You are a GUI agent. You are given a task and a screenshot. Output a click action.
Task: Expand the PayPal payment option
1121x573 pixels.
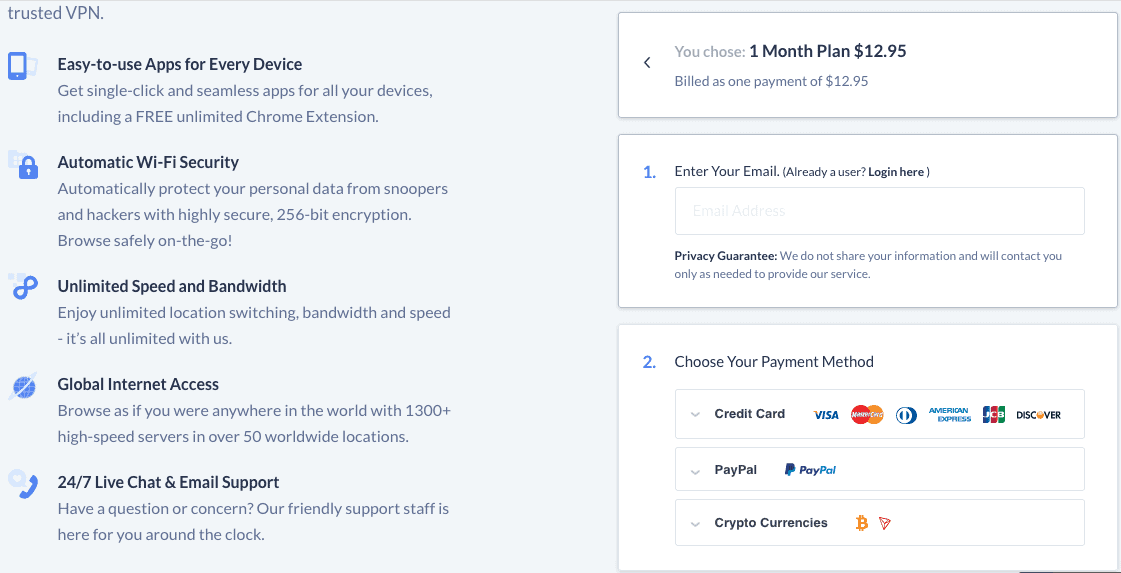pyautogui.click(x=879, y=469)
